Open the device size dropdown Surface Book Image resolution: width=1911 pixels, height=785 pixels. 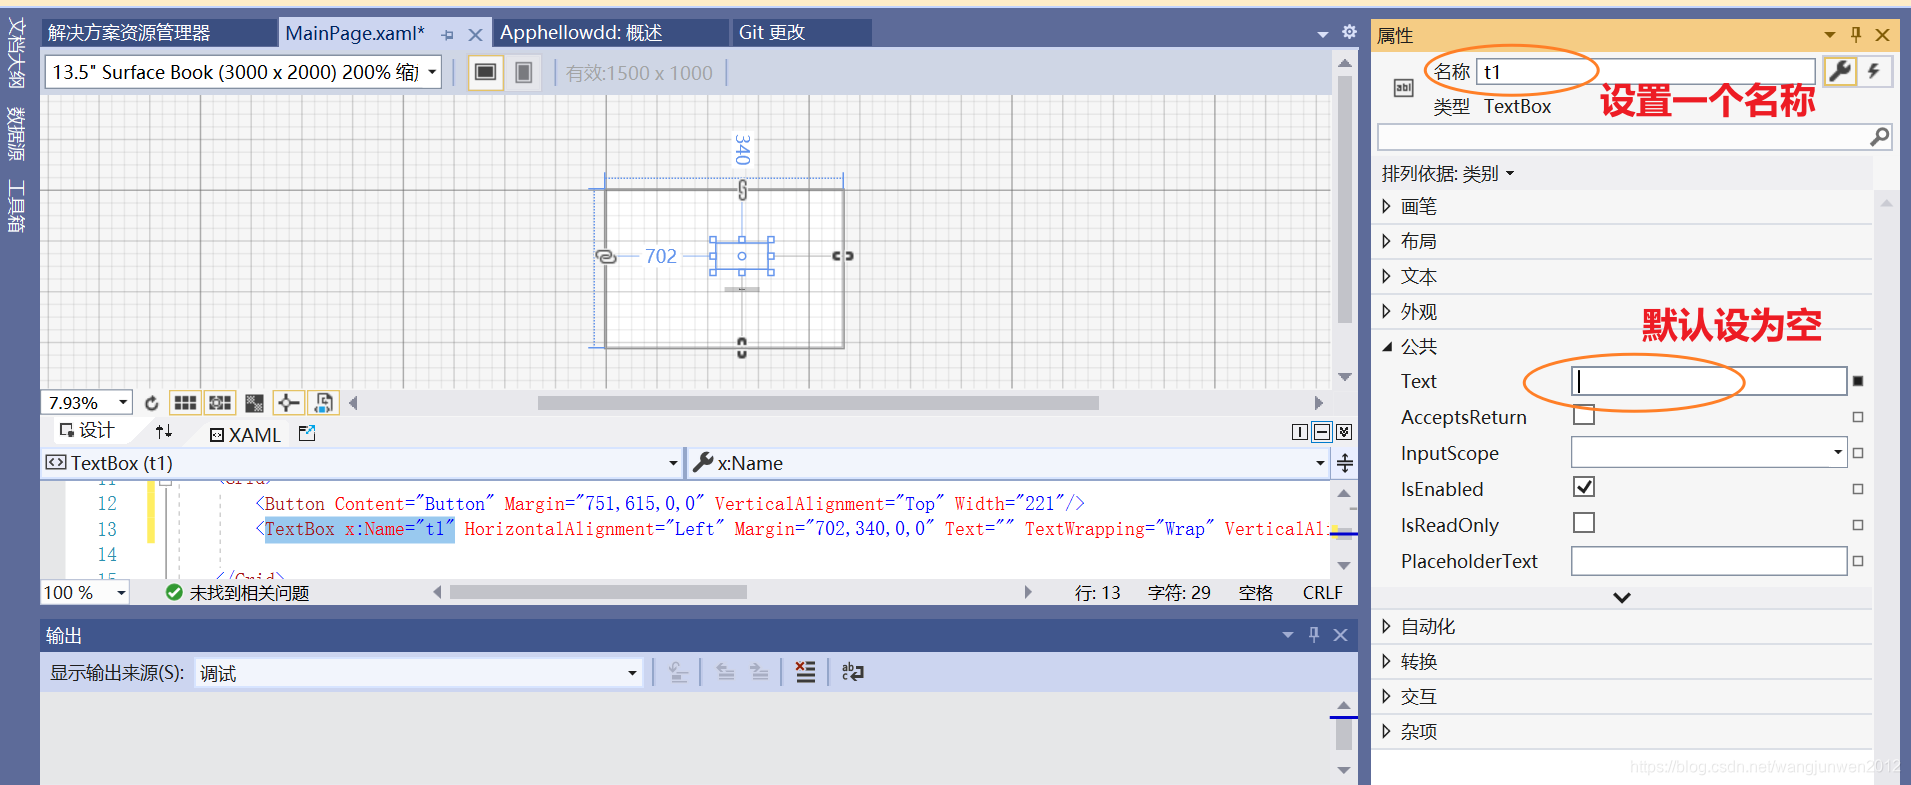point(432,72)
